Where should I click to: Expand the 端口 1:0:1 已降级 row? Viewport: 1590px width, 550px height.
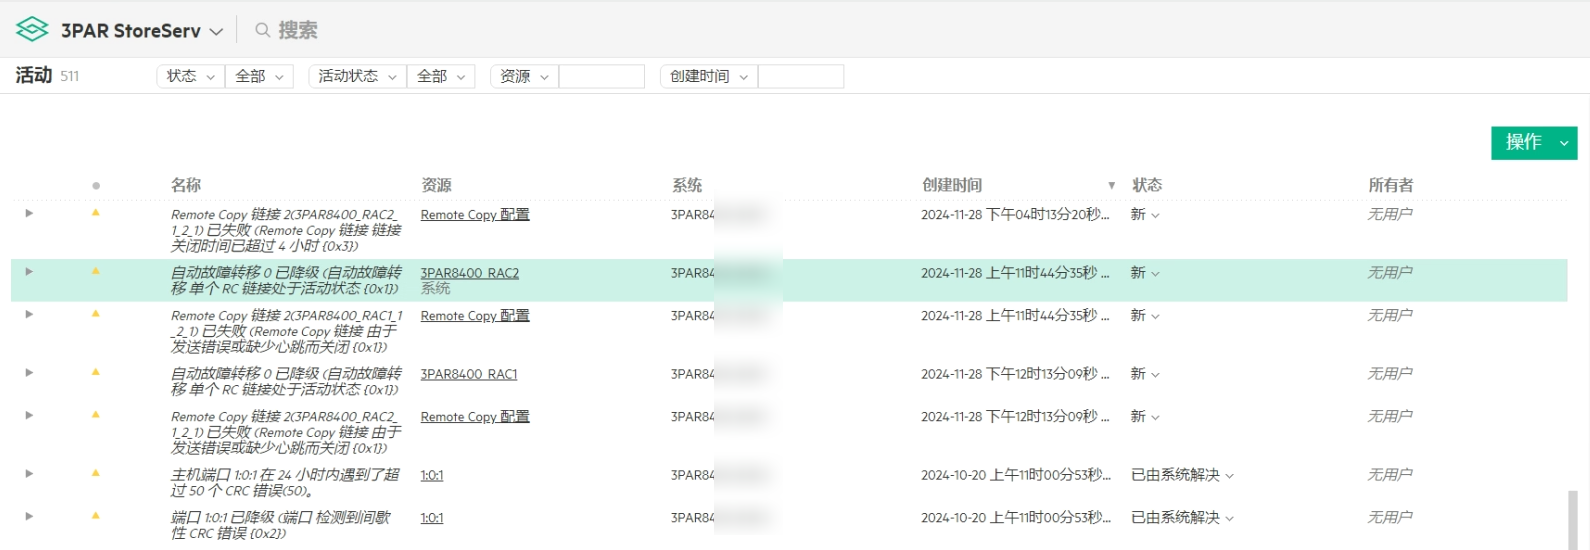(29, 516)
